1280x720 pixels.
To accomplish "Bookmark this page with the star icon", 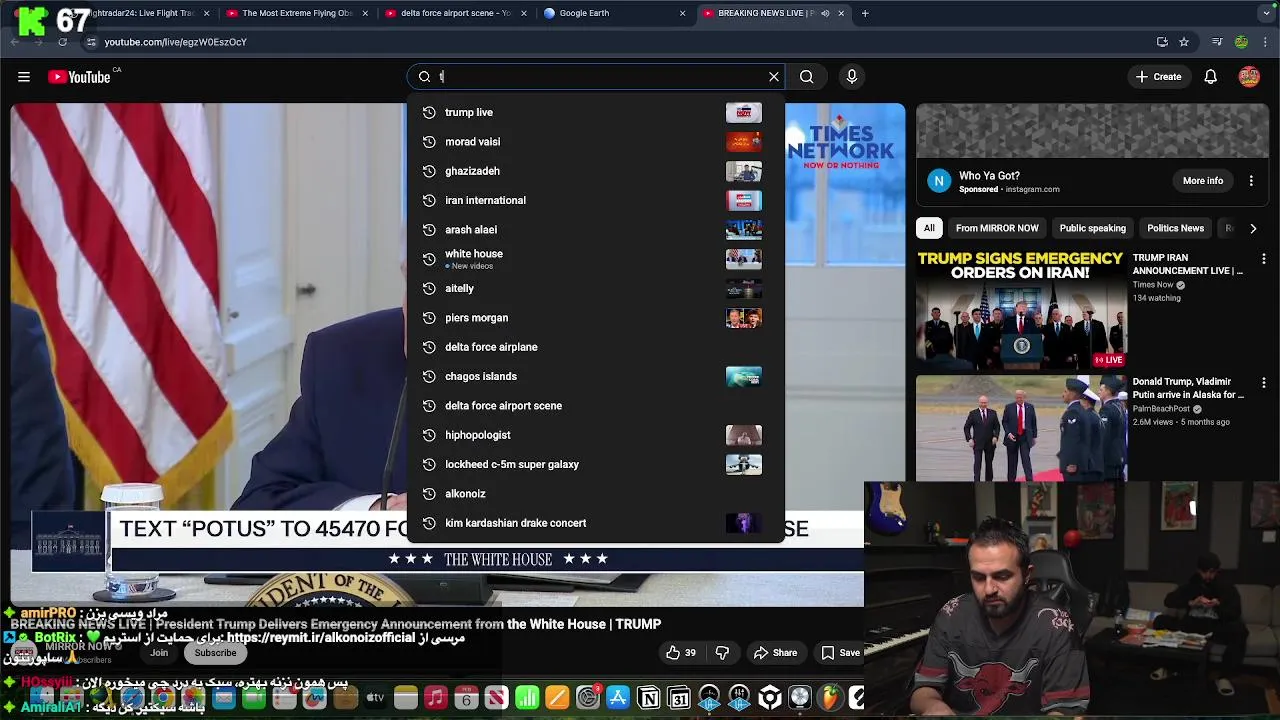I will coord(1184,42).
